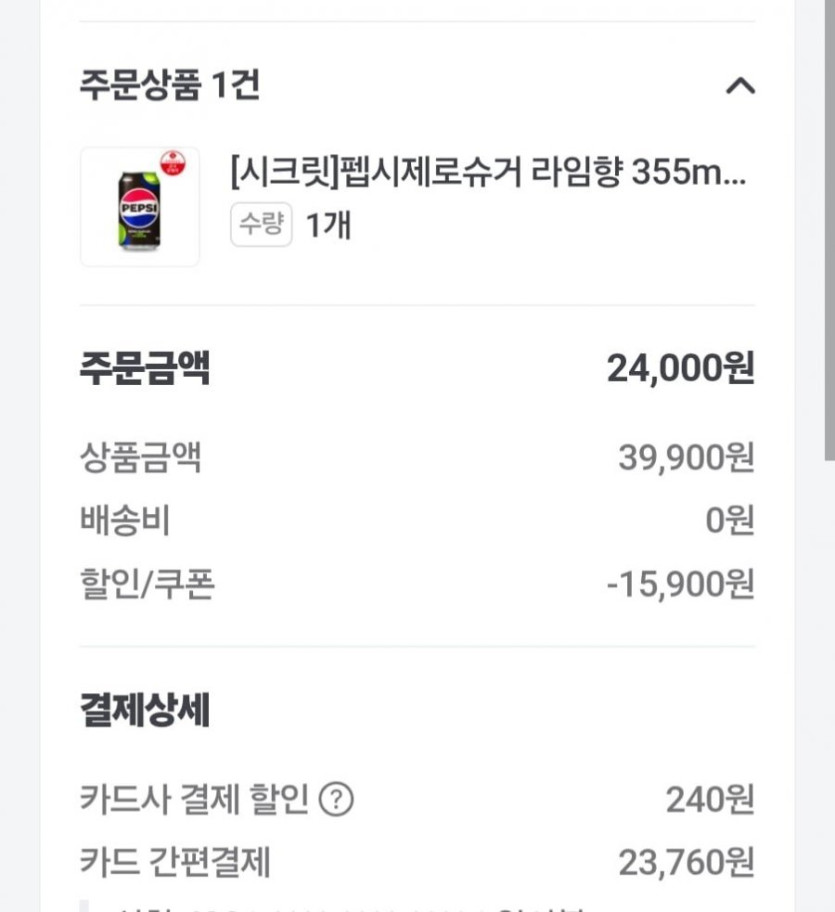Click the 0원 shipping fee value

729,521
